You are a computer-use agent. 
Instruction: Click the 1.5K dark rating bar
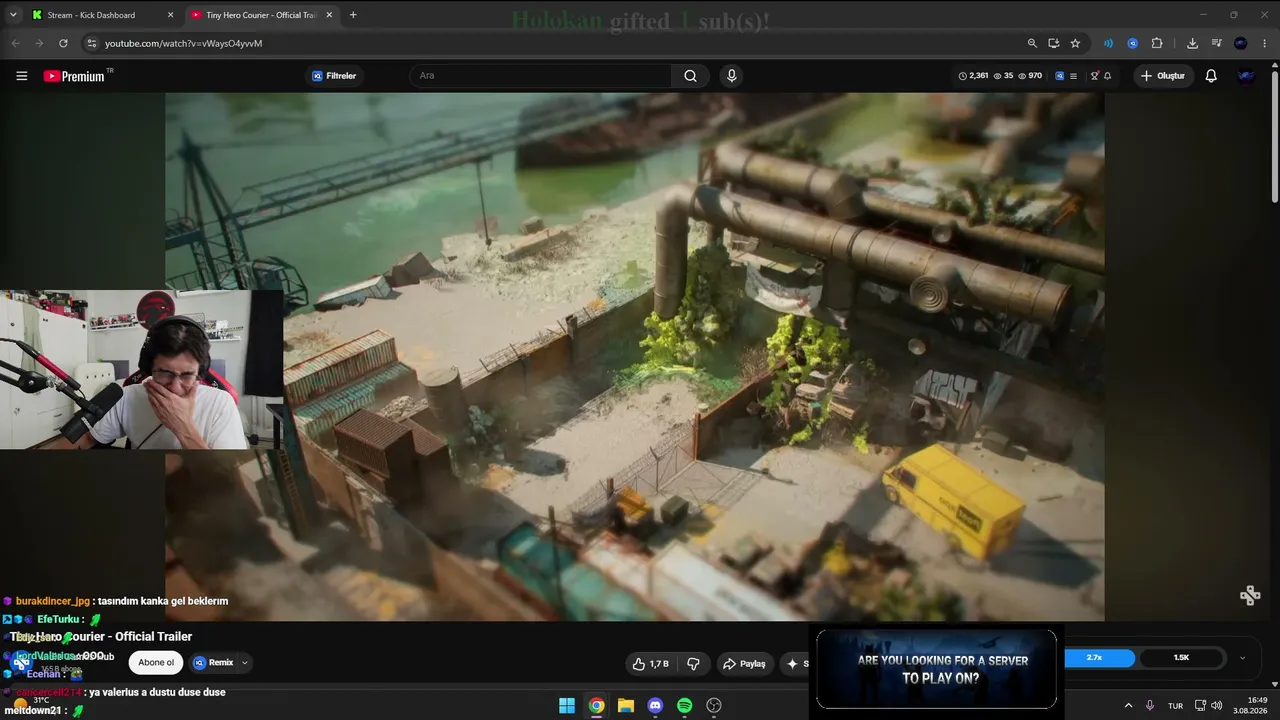tap(1181, 658)
